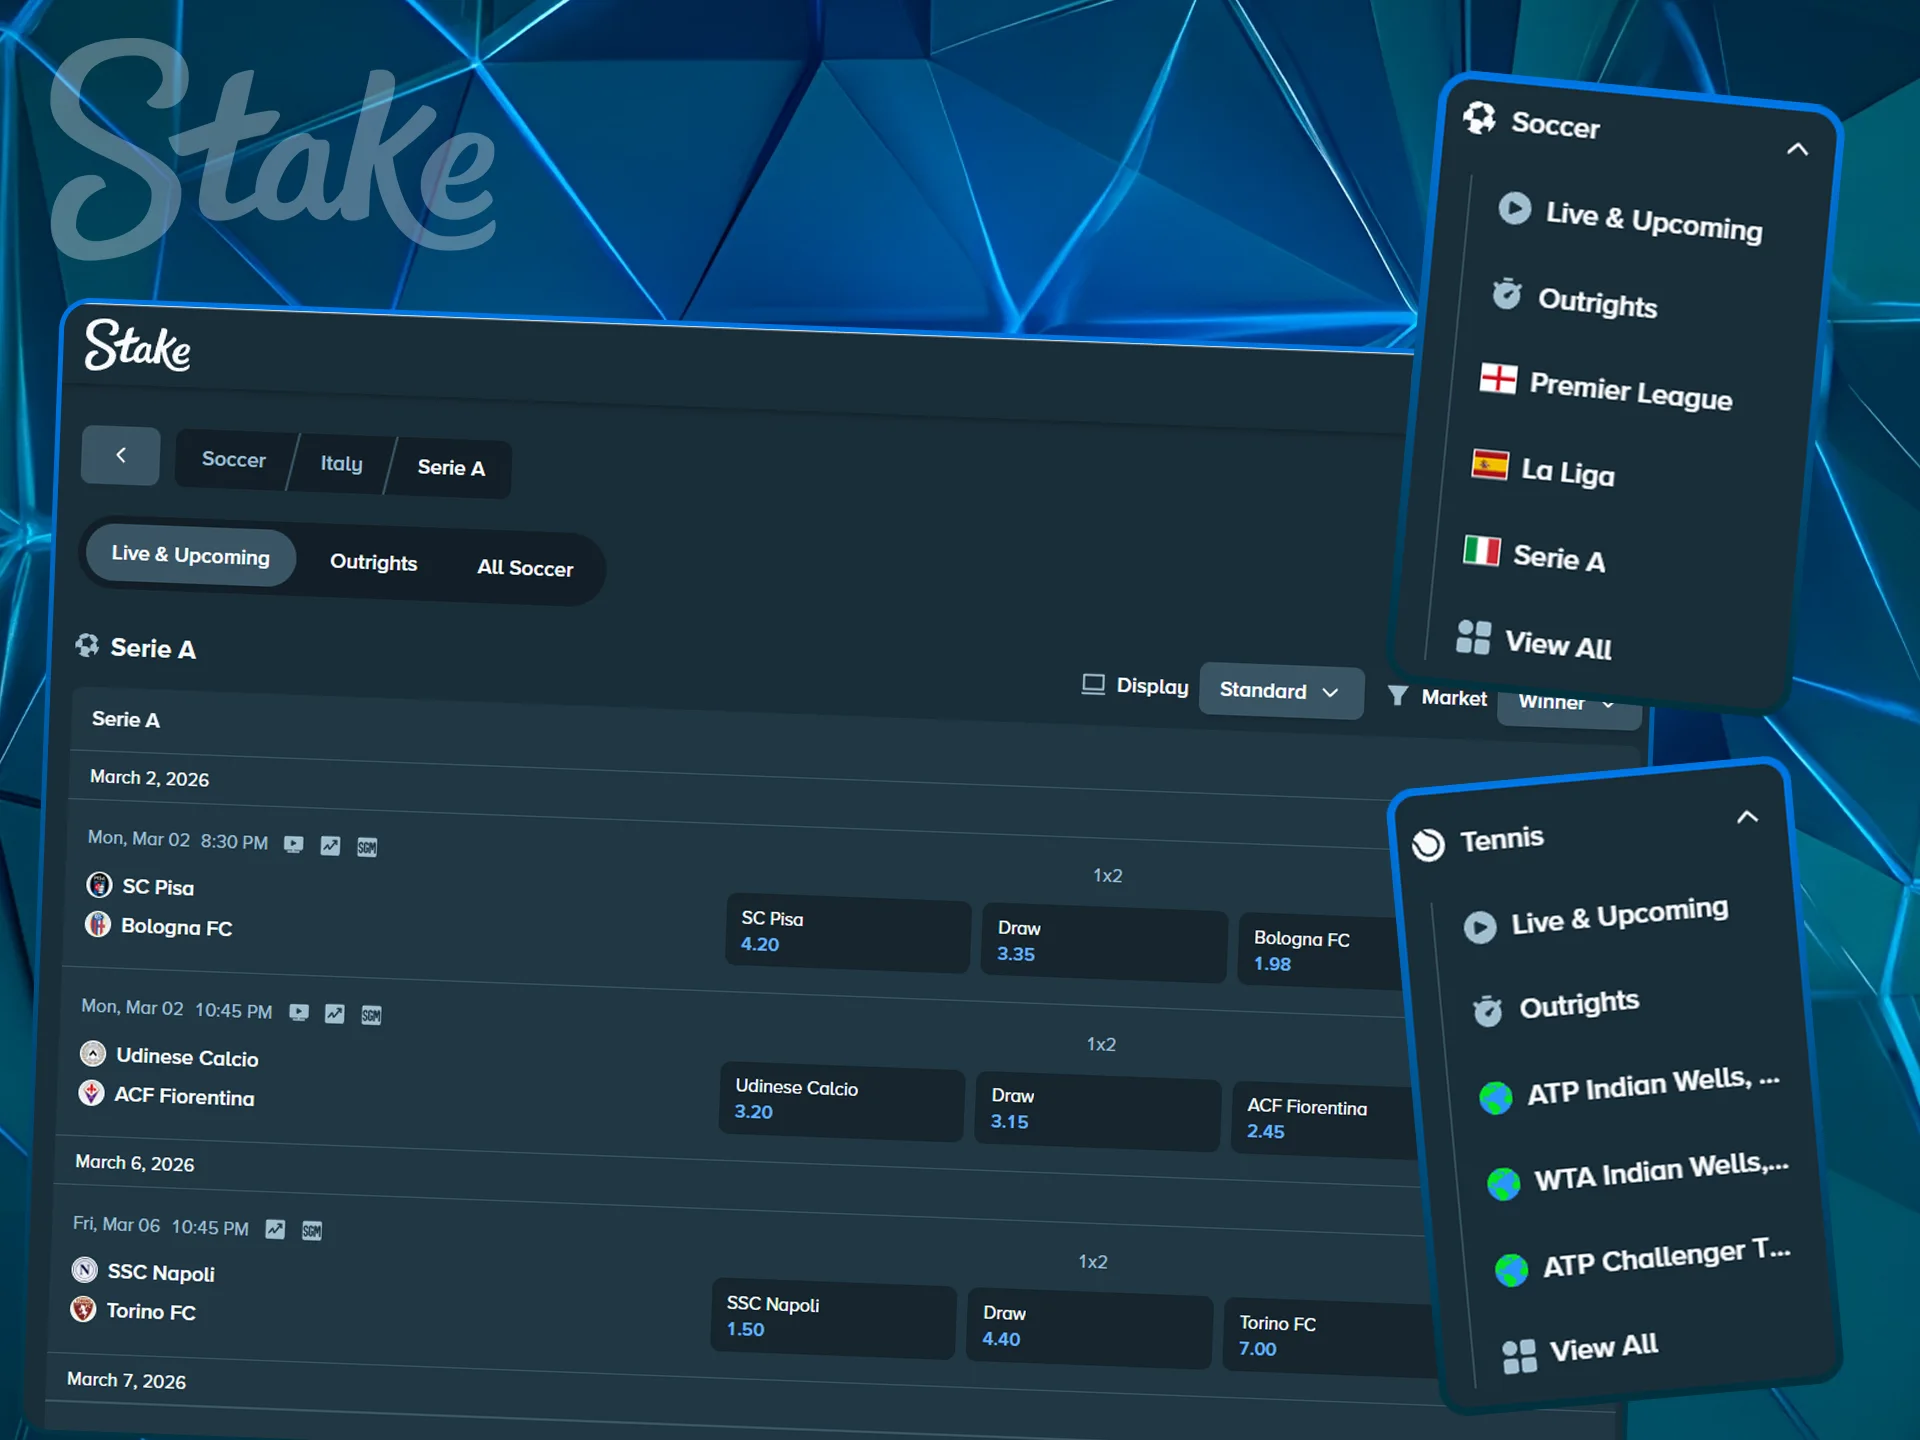Viewport: 1920px width, 1440px height.
Task: Open Tennis Outrights in sidebar
Action: coord(1556,1006)
